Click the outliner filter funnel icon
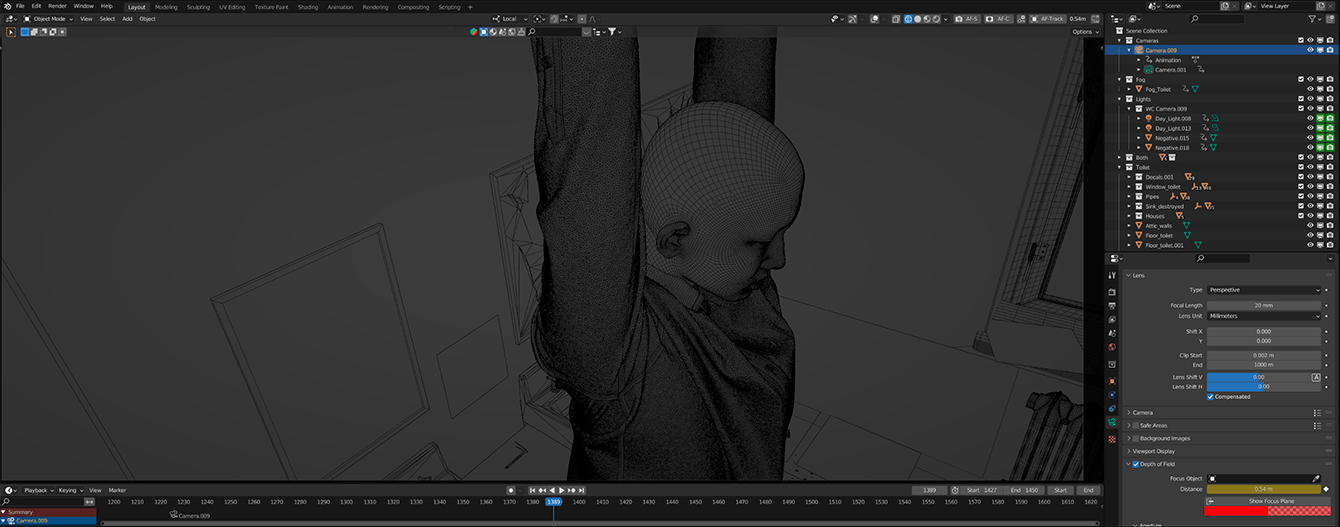1340x527 pixels. pyautogui.click(x=1310, y=19)
